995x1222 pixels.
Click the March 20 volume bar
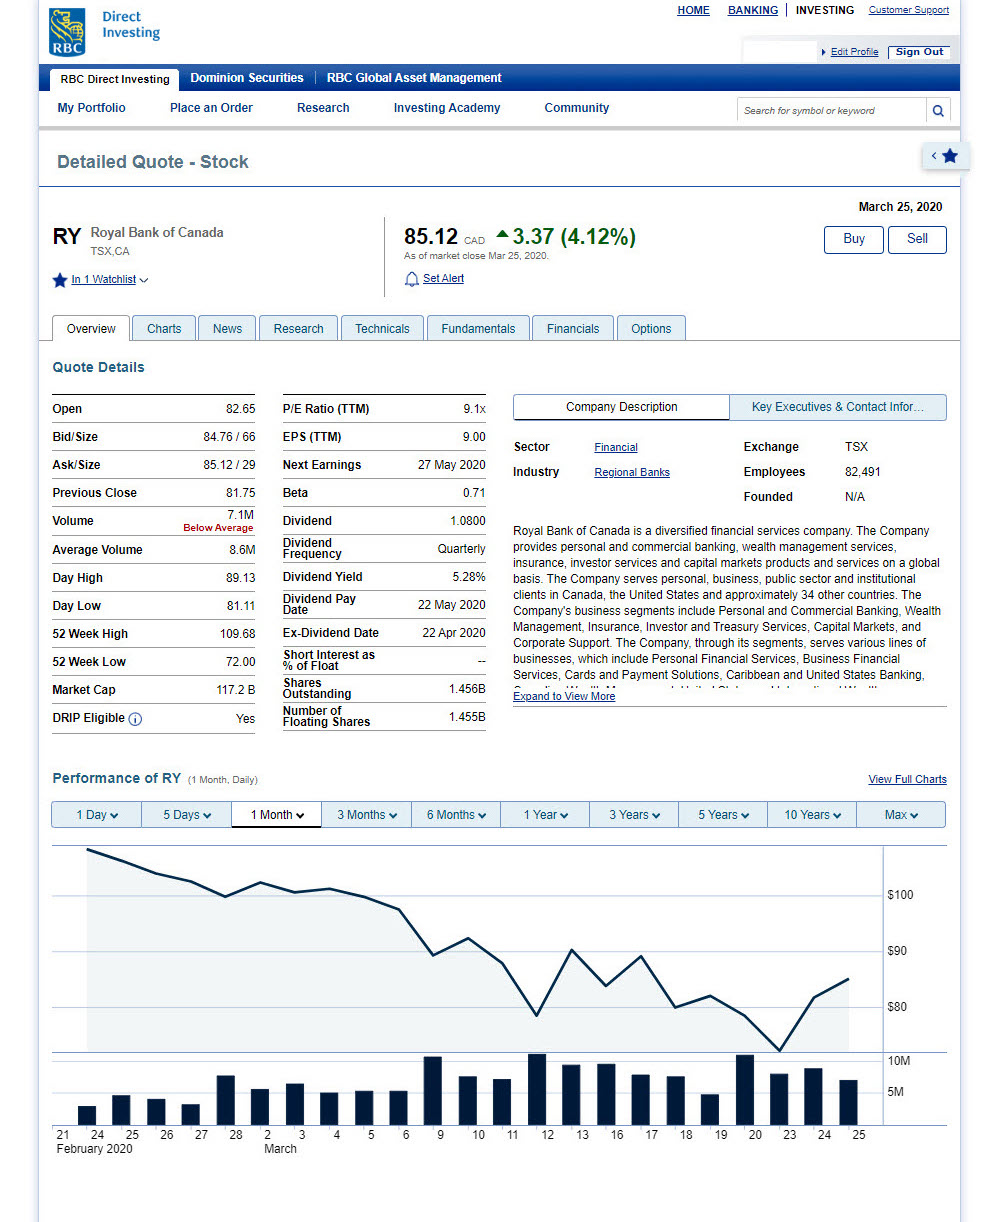click(745, 1090)
